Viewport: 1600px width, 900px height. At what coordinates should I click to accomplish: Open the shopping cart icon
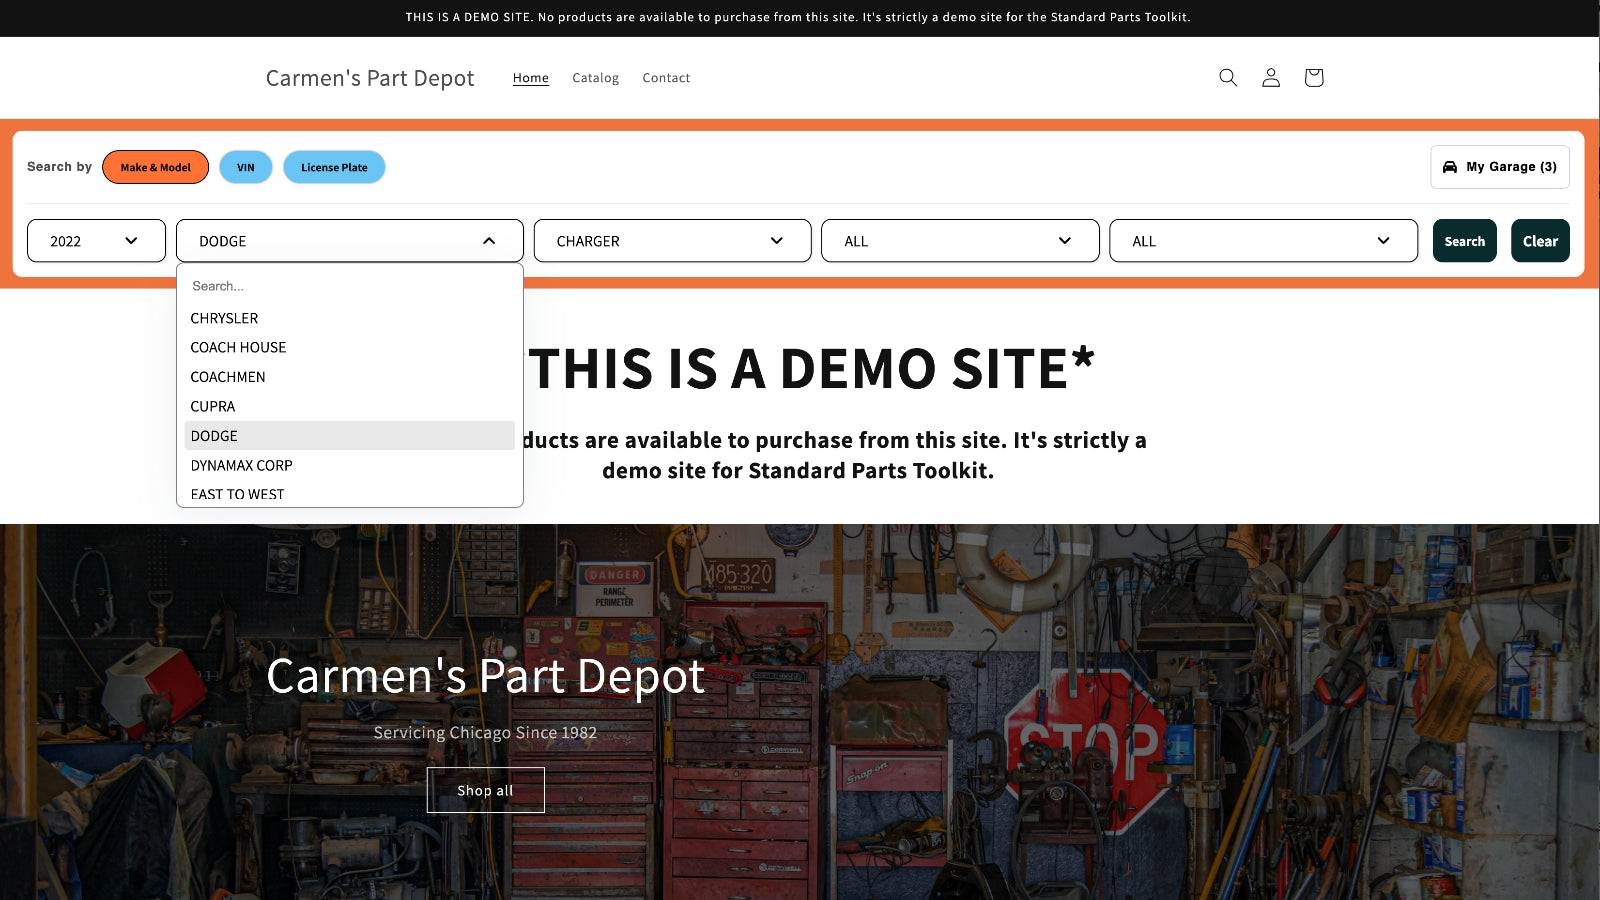pos(1314,78)
